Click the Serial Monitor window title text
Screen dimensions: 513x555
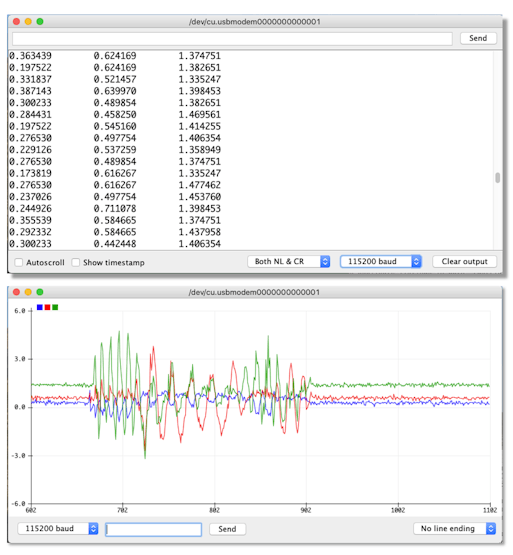pos(255,22)
